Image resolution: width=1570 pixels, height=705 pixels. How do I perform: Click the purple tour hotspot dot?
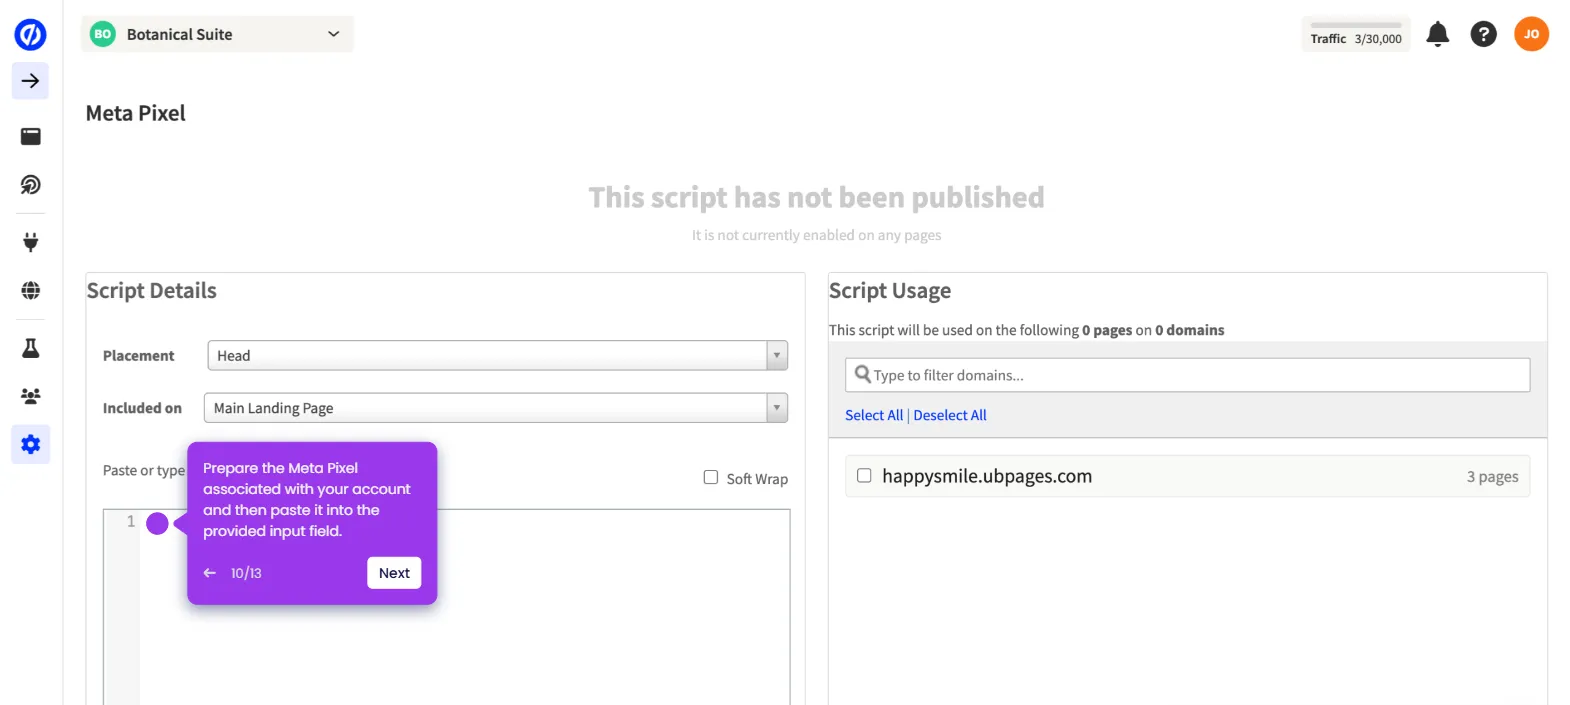pos(157,523)
